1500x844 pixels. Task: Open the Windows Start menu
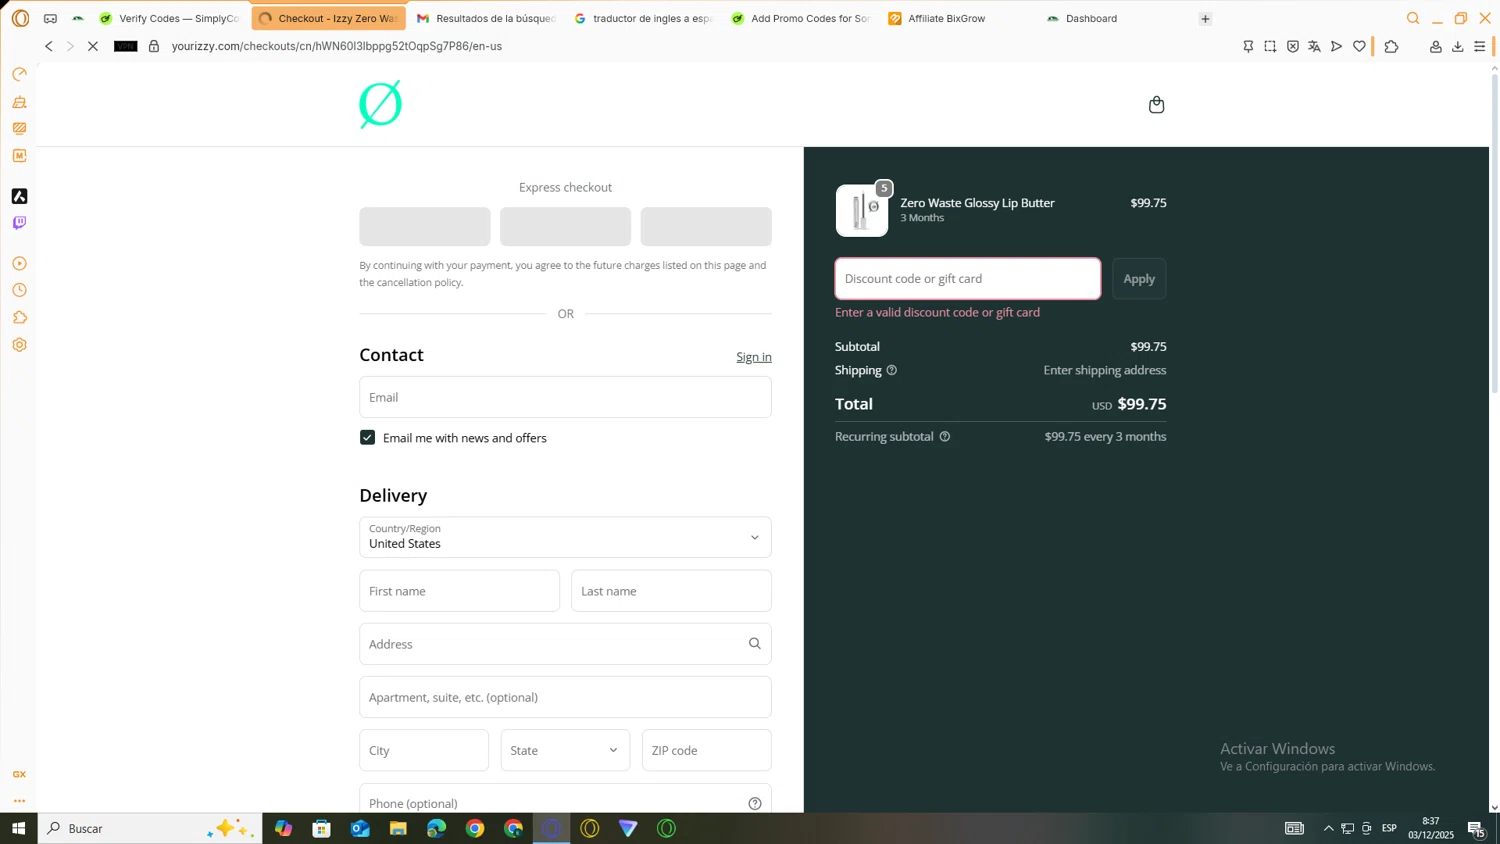[18, 828]
